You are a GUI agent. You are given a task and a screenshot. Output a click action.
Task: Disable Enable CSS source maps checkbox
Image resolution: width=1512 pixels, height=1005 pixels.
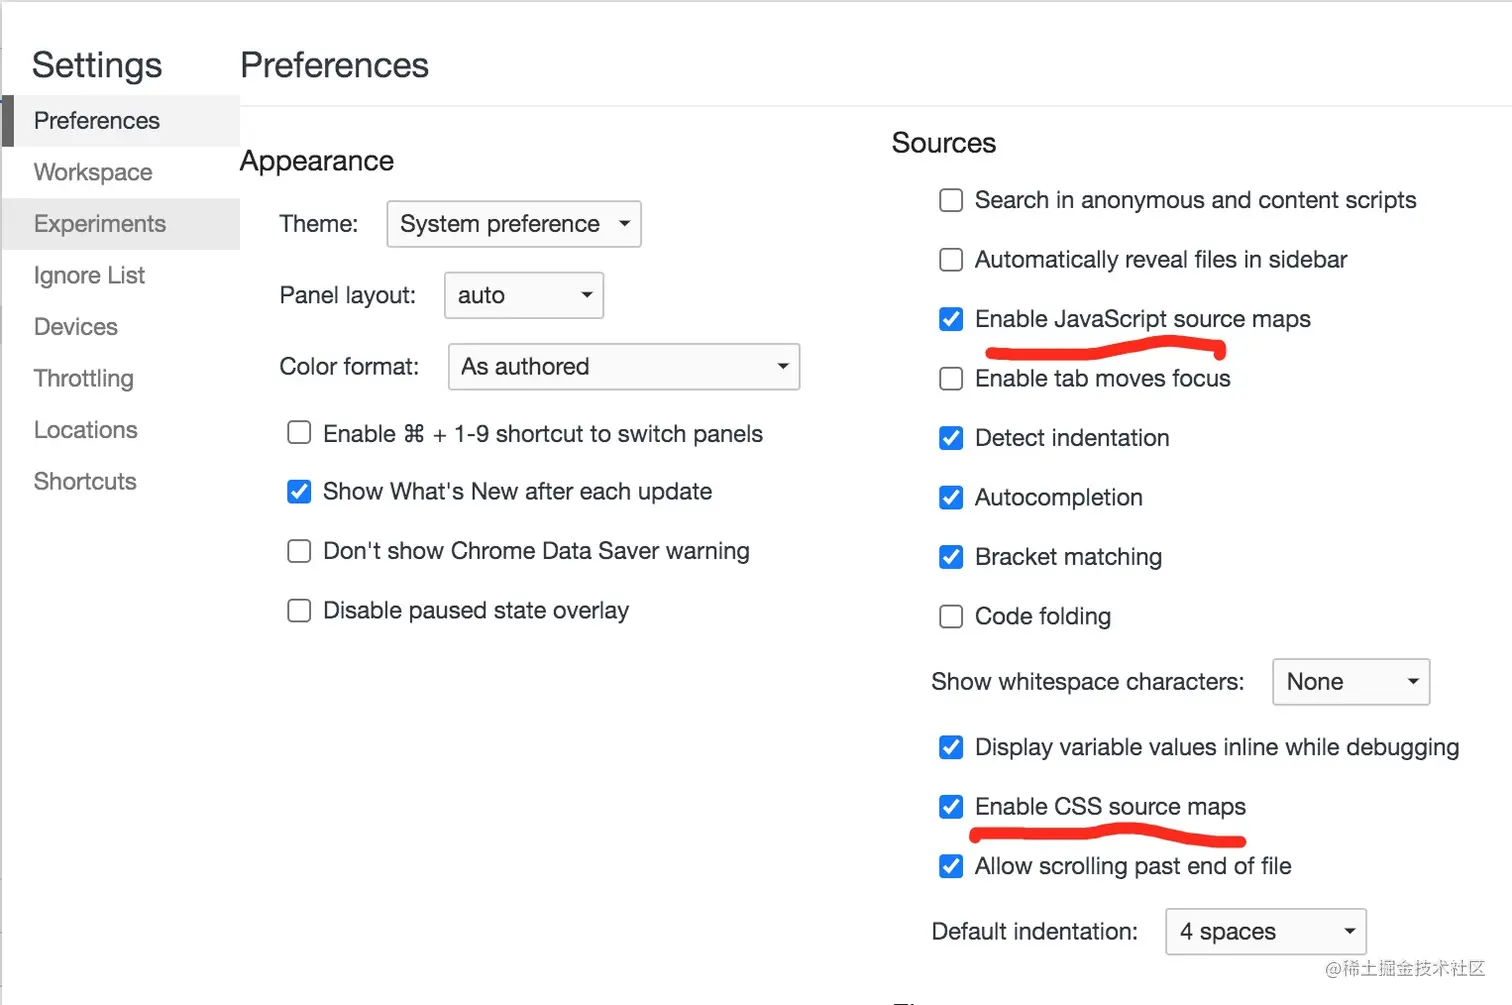coord(951,807)
